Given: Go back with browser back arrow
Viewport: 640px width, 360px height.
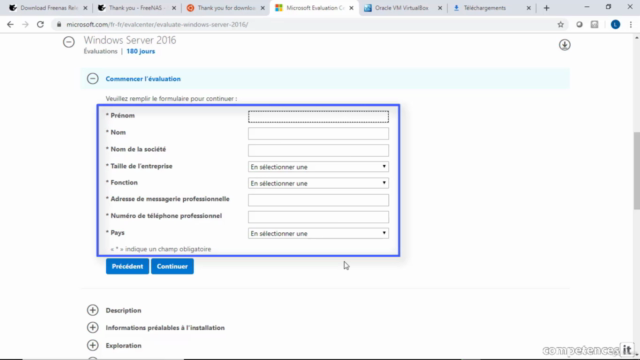Looking at the screenshot, I should tap(10, 24).
